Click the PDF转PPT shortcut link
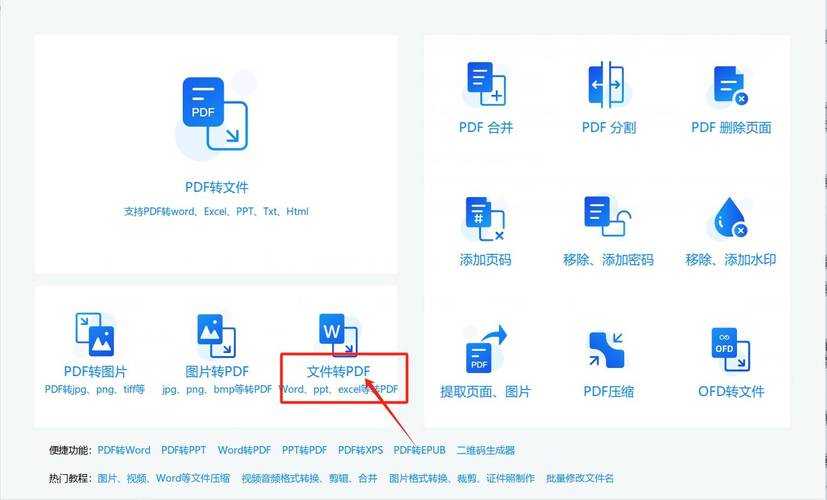The image size is (827, 500). [x=184, y=450]
